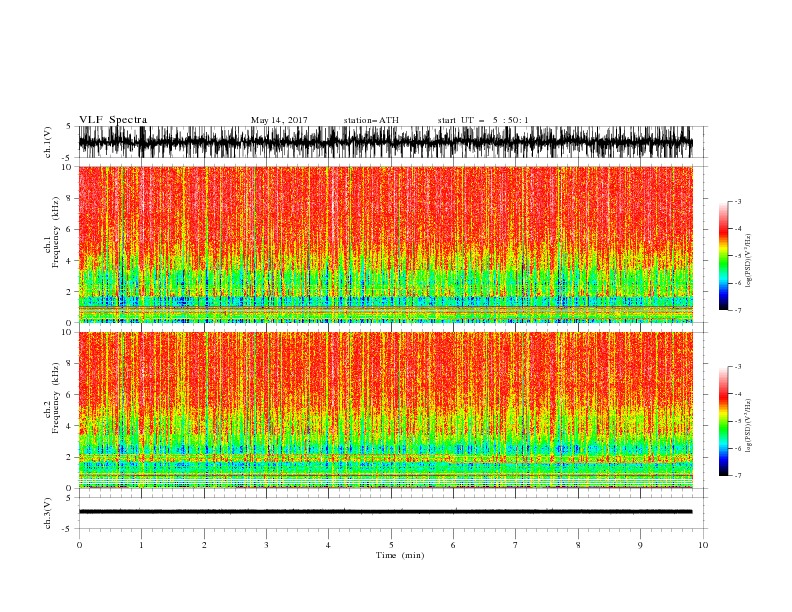Click the "8" kHz tick on ch.1 frequency axis

click(x=70, y=198)
